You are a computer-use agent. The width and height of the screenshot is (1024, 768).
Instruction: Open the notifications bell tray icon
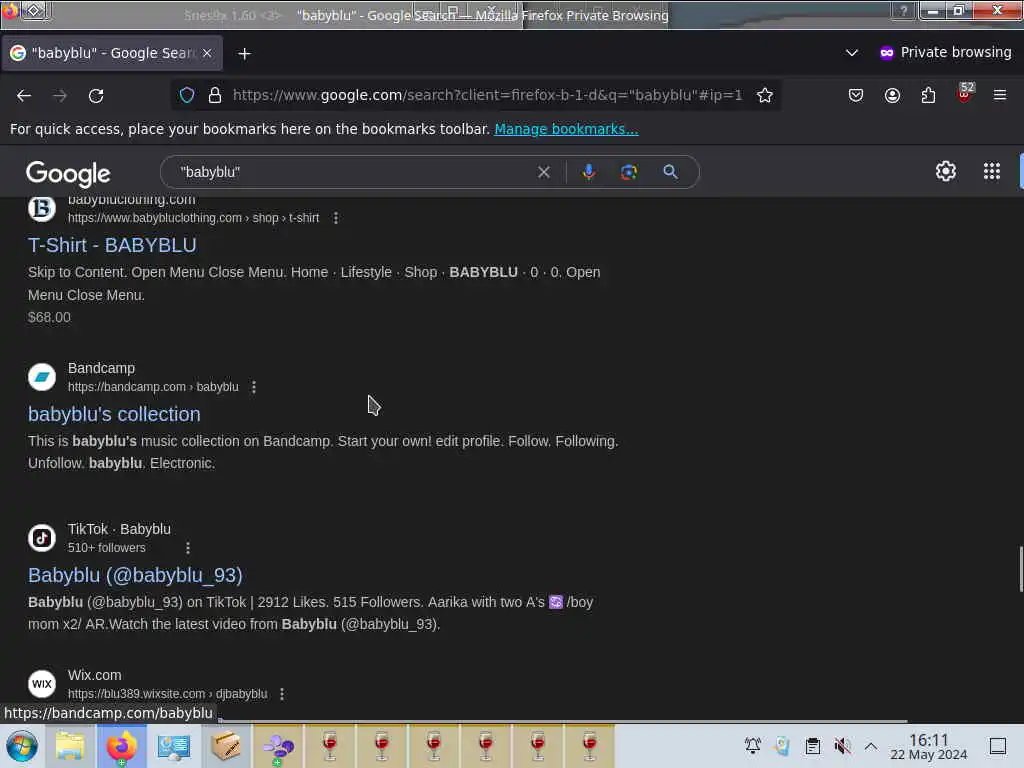(x=753, y=746)
